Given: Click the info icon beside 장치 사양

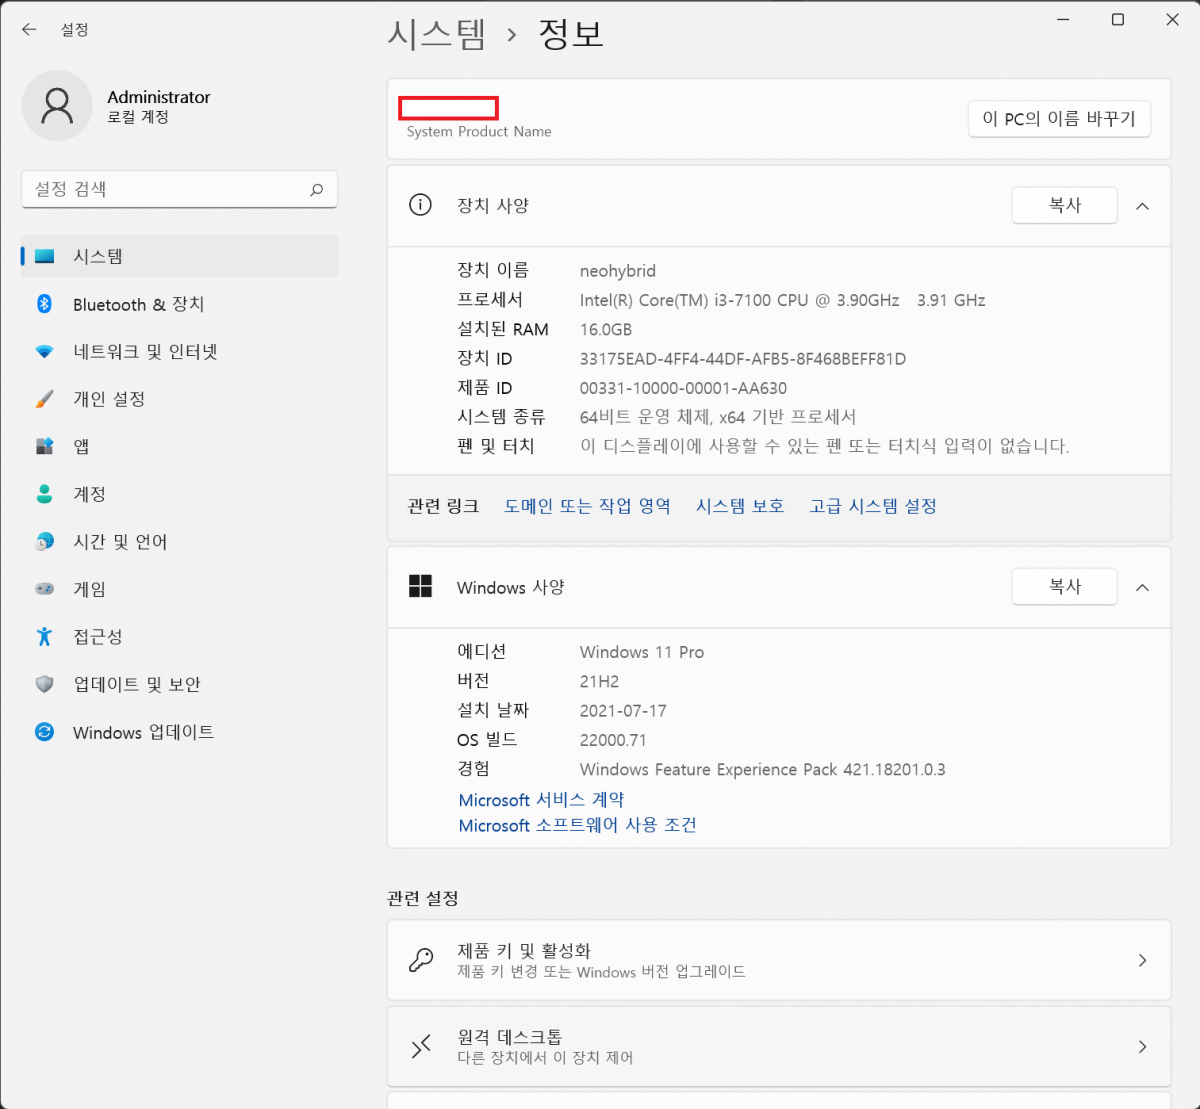Looking at the screenshot, I should [x=420, y=205].
